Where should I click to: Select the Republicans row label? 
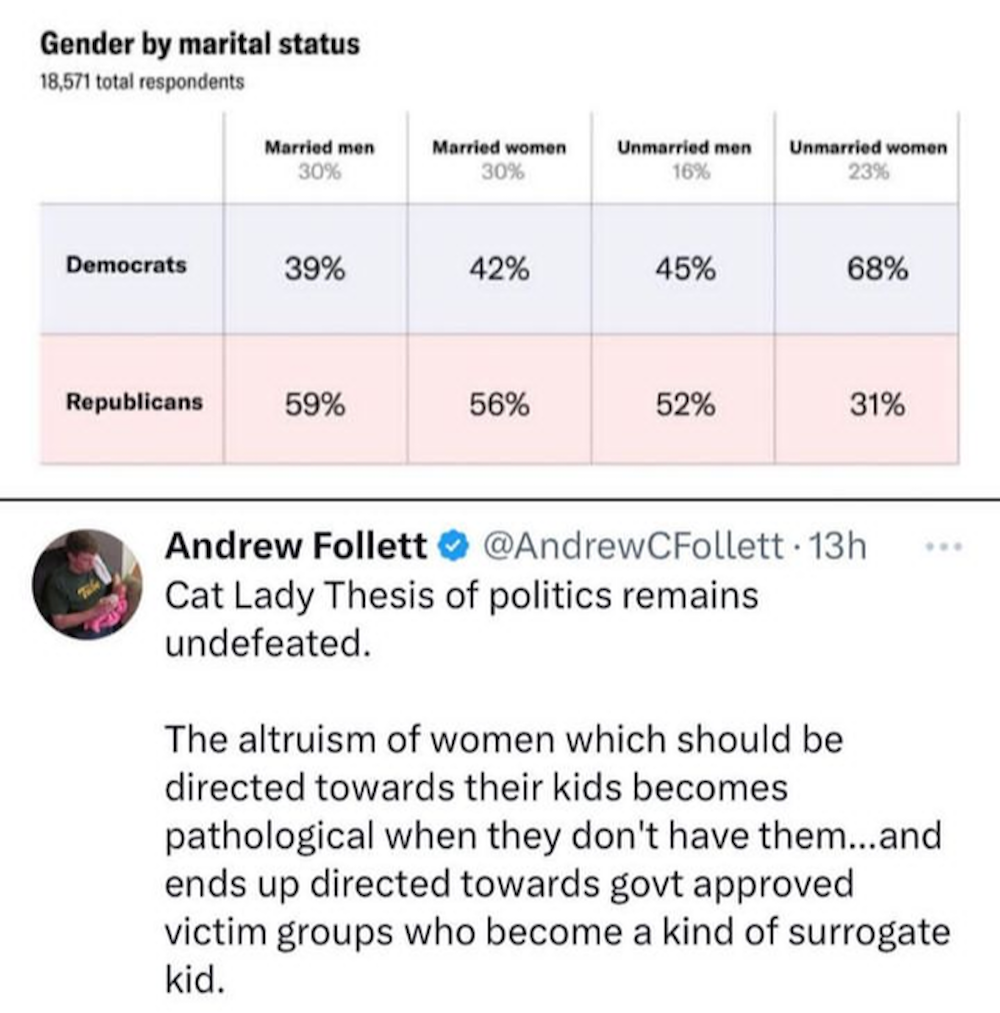point(133,402)
